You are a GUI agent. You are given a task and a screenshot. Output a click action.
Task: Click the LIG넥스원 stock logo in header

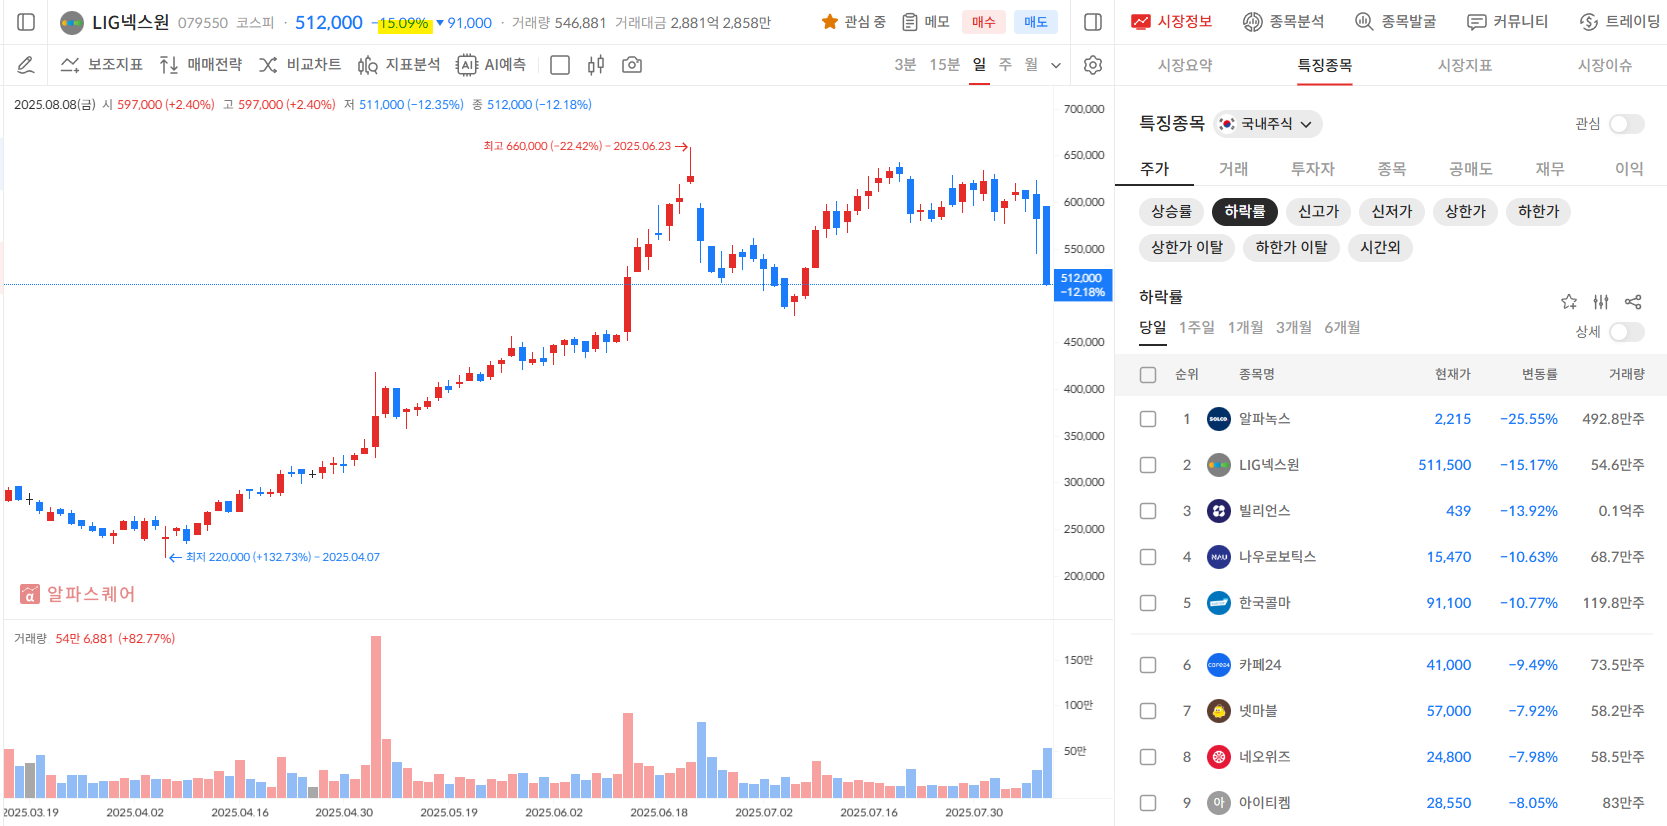point(72,22)
